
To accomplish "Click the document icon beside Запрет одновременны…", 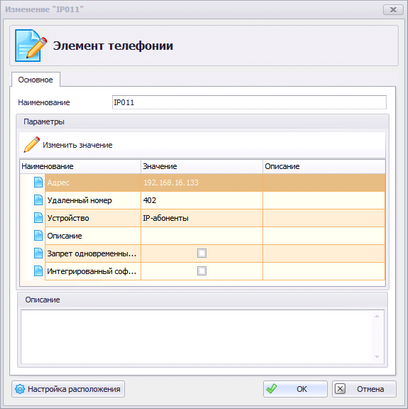I will tap(38, 253).
